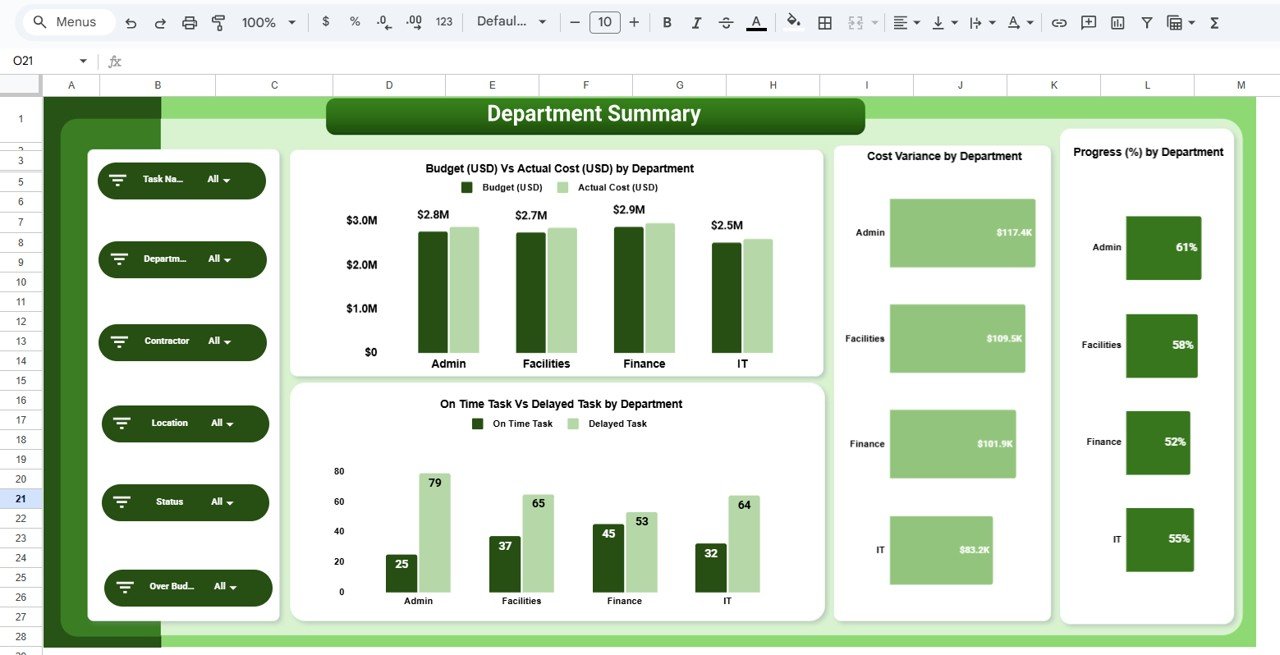Insert a link with the chain icon

[x=1059, y=21]
